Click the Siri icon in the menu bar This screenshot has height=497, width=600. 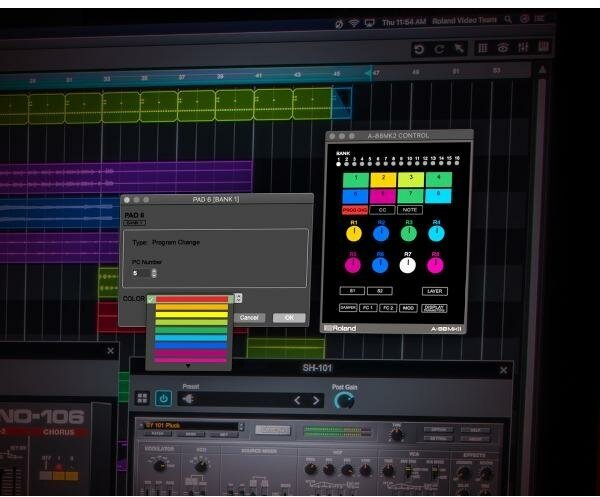(x=524, y=19)
